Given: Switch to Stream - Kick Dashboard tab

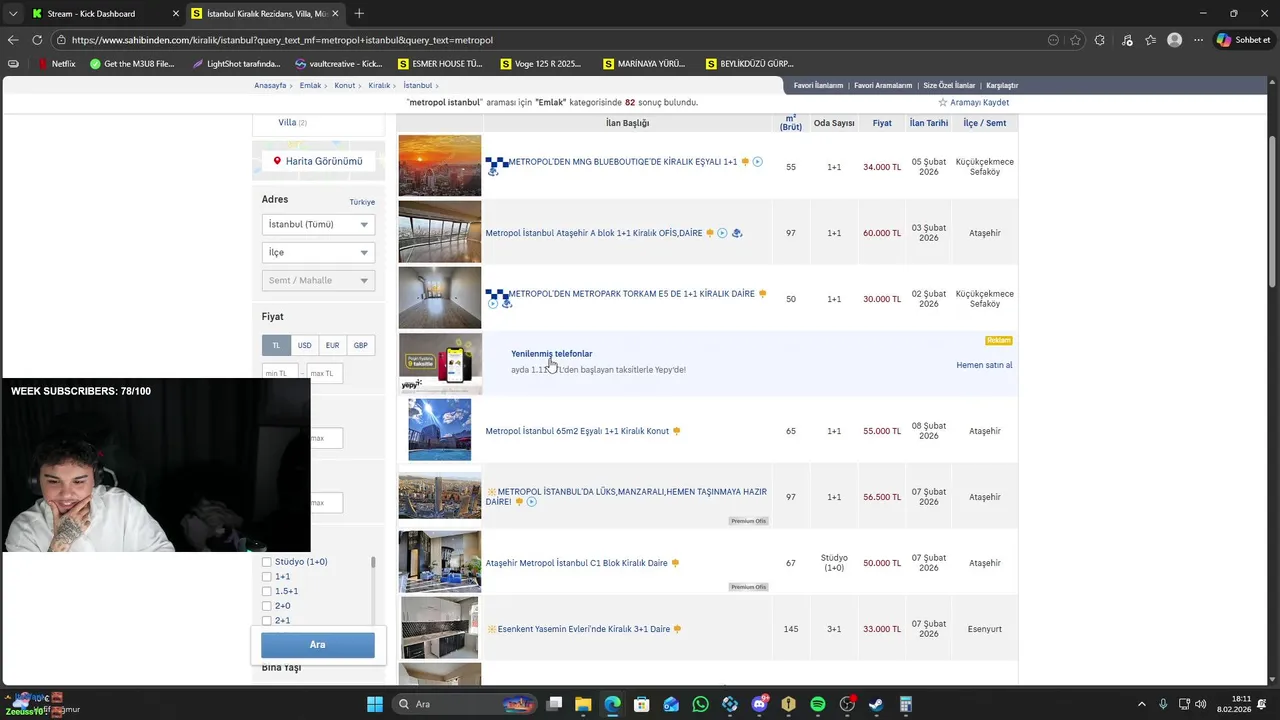Looking at the screenshot, I should (x=103, y=13).
